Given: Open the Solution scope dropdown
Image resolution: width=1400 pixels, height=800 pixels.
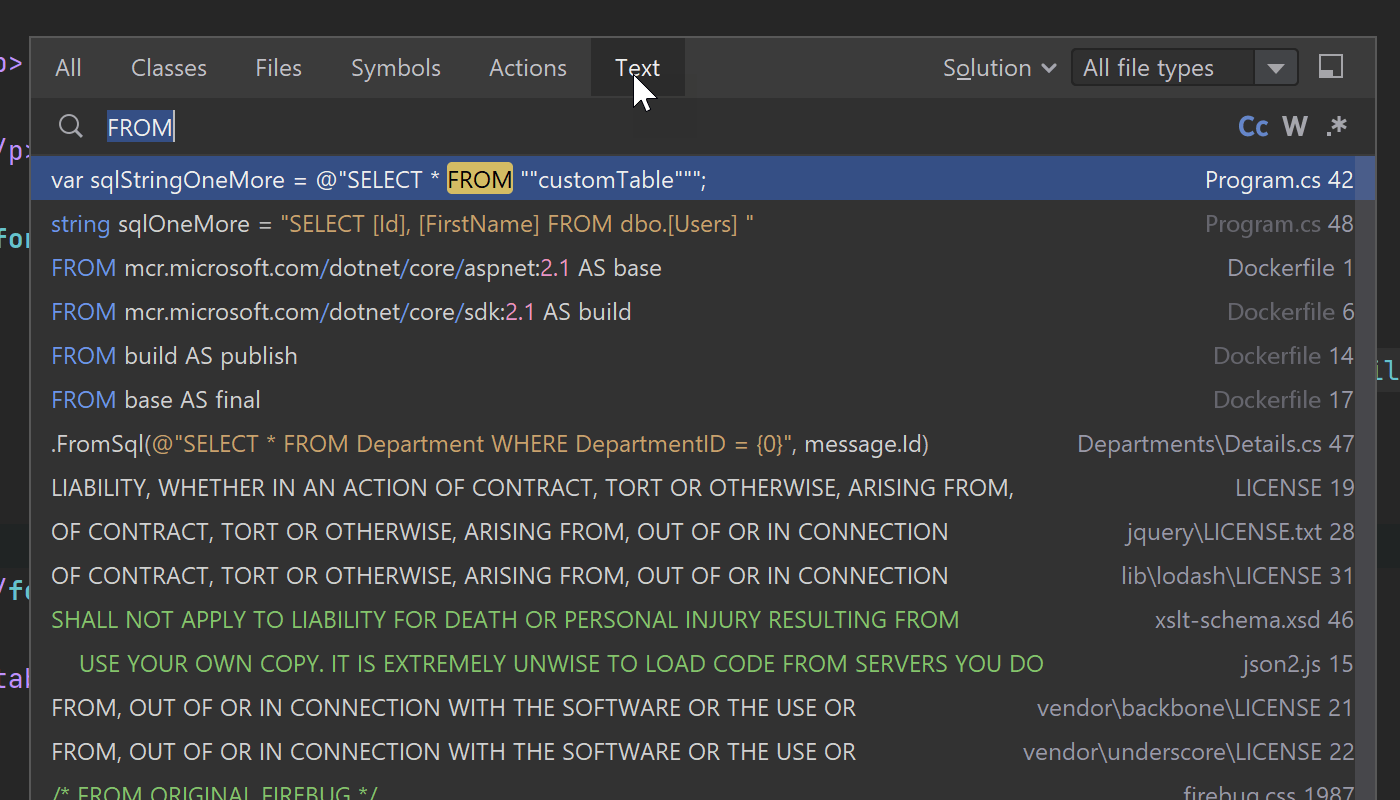Looking at the screenshot, I should [x=999, y=68].
